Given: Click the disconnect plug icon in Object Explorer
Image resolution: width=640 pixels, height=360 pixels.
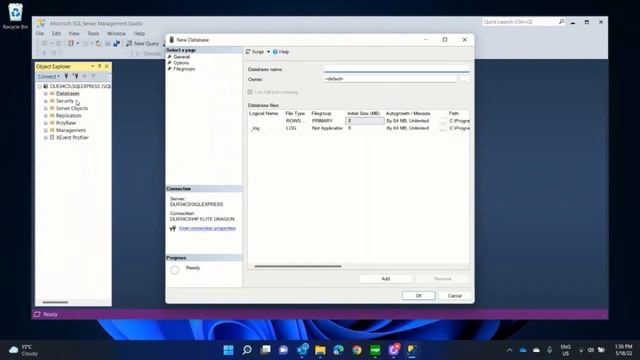Looking at the screenshot, I should point(76,76).
